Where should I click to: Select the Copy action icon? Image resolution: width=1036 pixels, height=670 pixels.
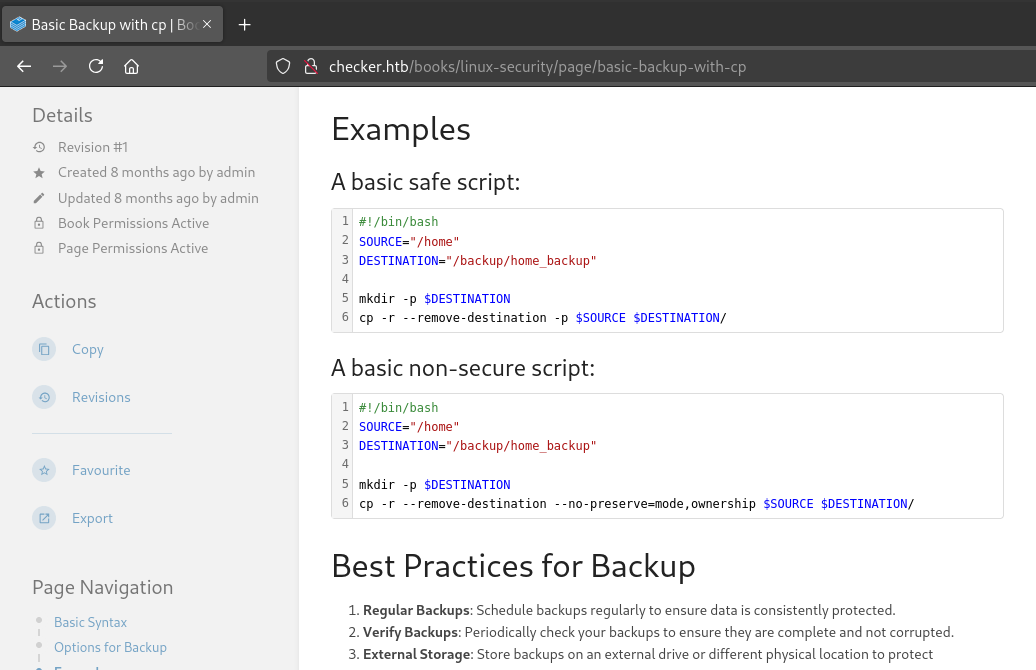[44, 349]
